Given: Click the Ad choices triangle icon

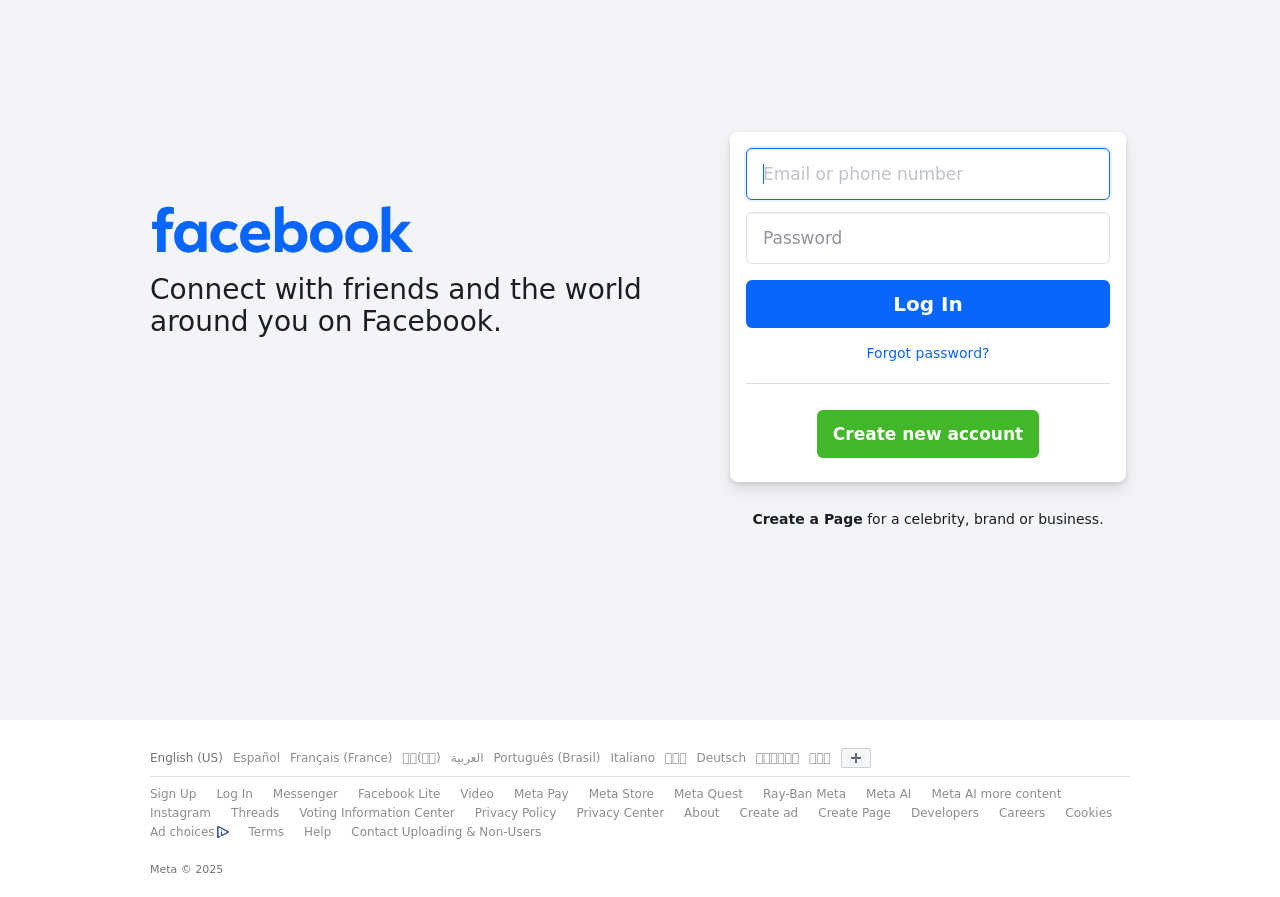Looking at the screenshot, I should 223,832.
